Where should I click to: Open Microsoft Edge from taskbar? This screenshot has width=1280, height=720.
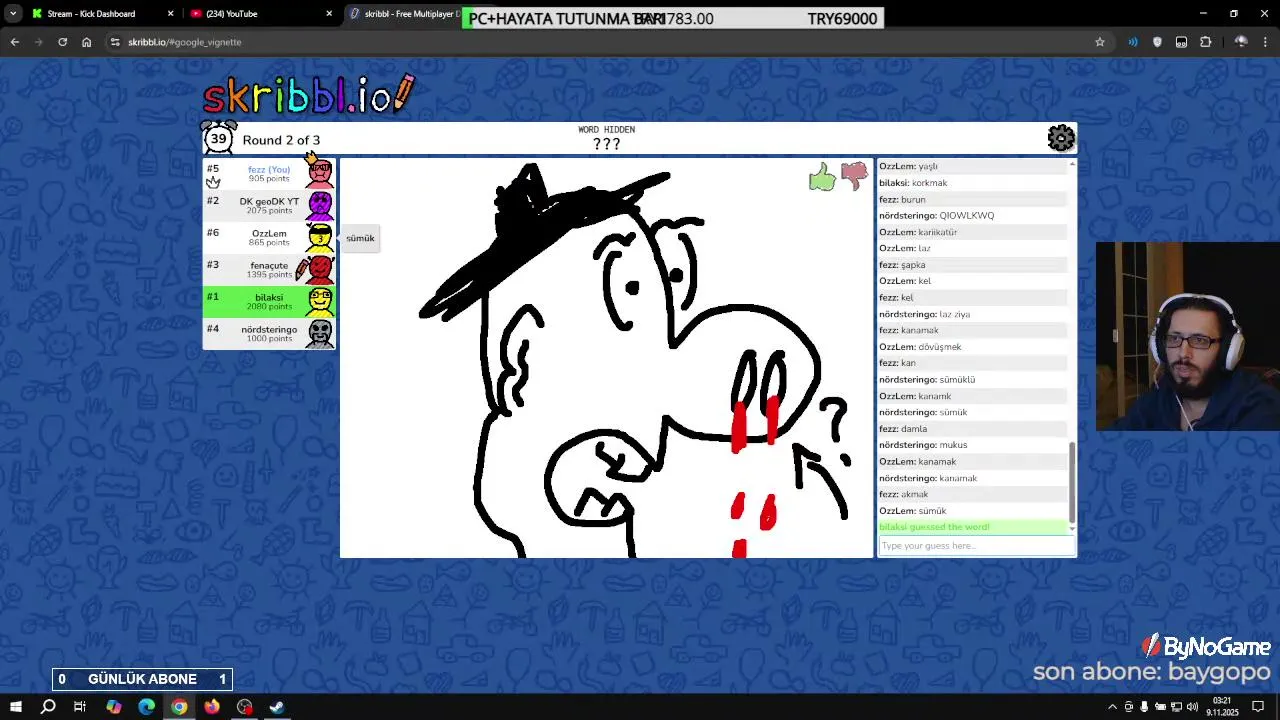(x=146, y=707)
